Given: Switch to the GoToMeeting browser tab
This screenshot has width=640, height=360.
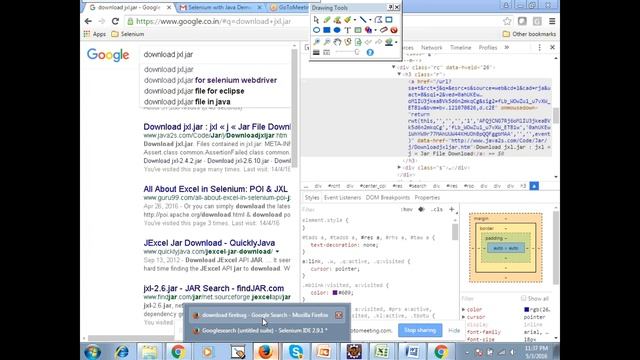Looking at the screenshot, I should [x=290, y=7].
